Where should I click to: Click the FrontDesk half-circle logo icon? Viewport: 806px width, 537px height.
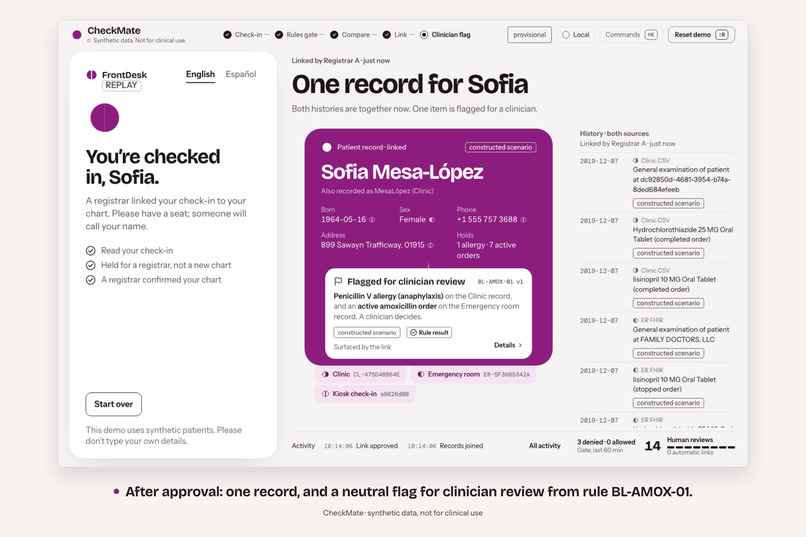pyautogui.click(x=91, y=75)
